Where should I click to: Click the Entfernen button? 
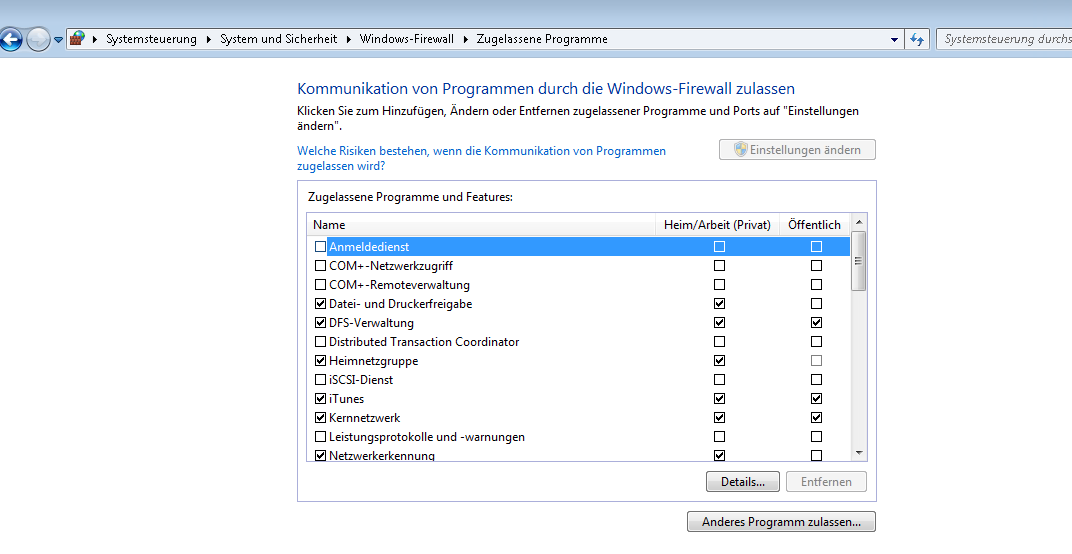point(826,482)
